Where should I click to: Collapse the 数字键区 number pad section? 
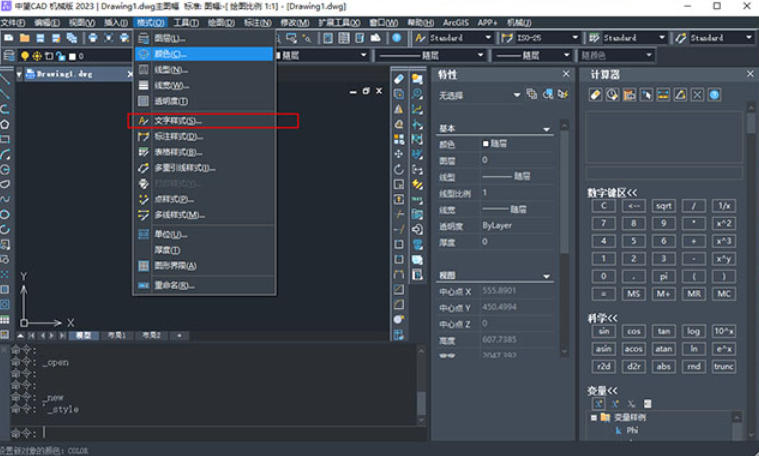(x=612, y=193)
